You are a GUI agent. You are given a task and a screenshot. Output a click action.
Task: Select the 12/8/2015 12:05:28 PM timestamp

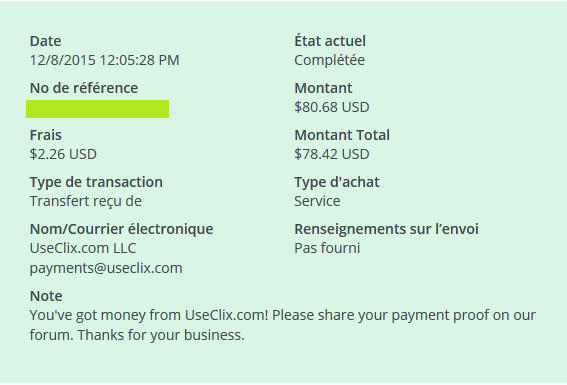[104, 60]
